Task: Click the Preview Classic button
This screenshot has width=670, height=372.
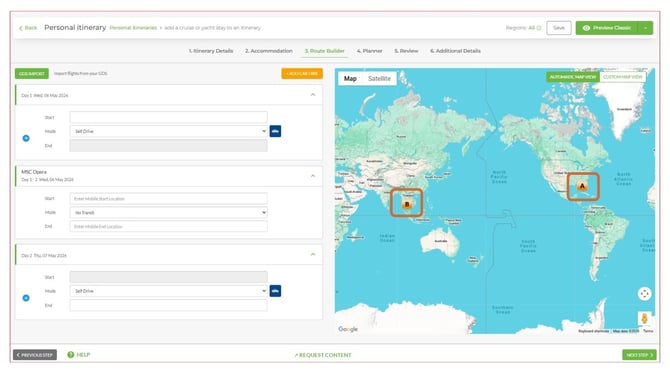Action: pos(607,28)
